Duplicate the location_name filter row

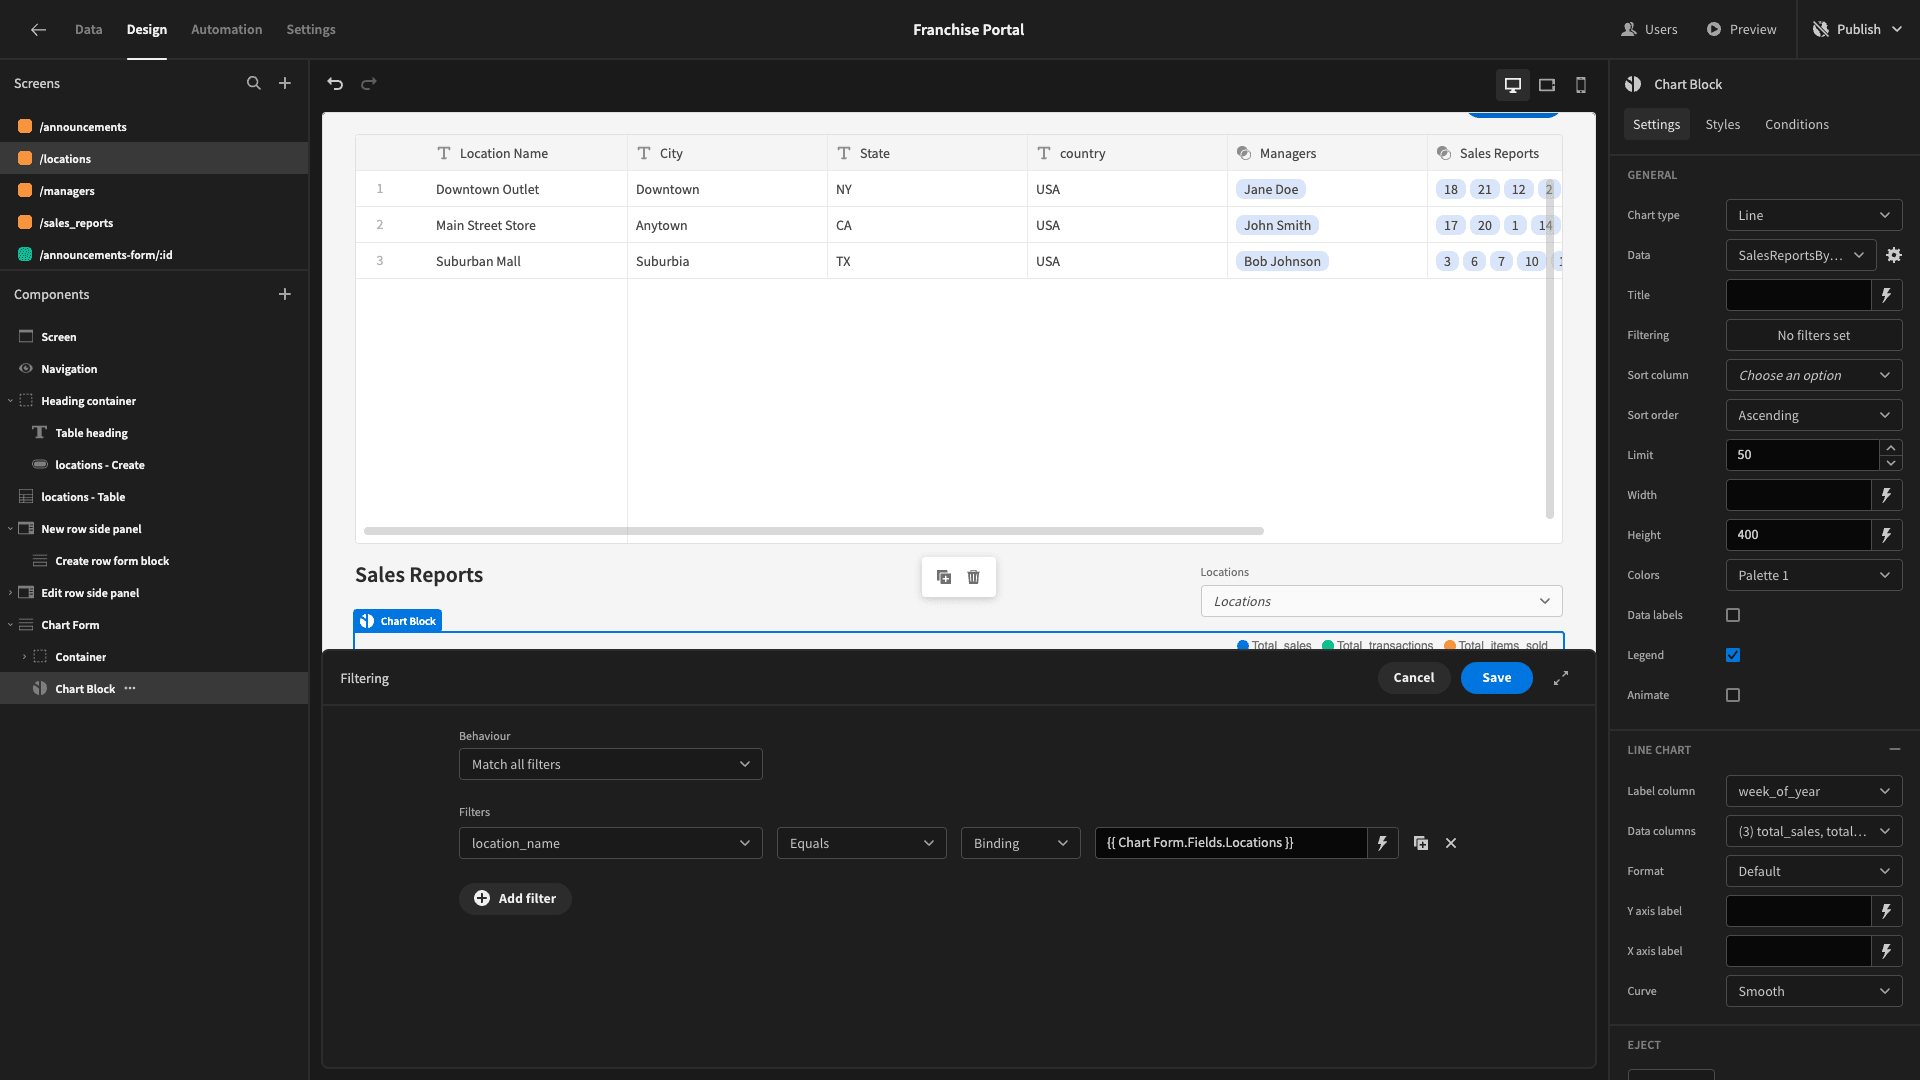point(1421,843)
